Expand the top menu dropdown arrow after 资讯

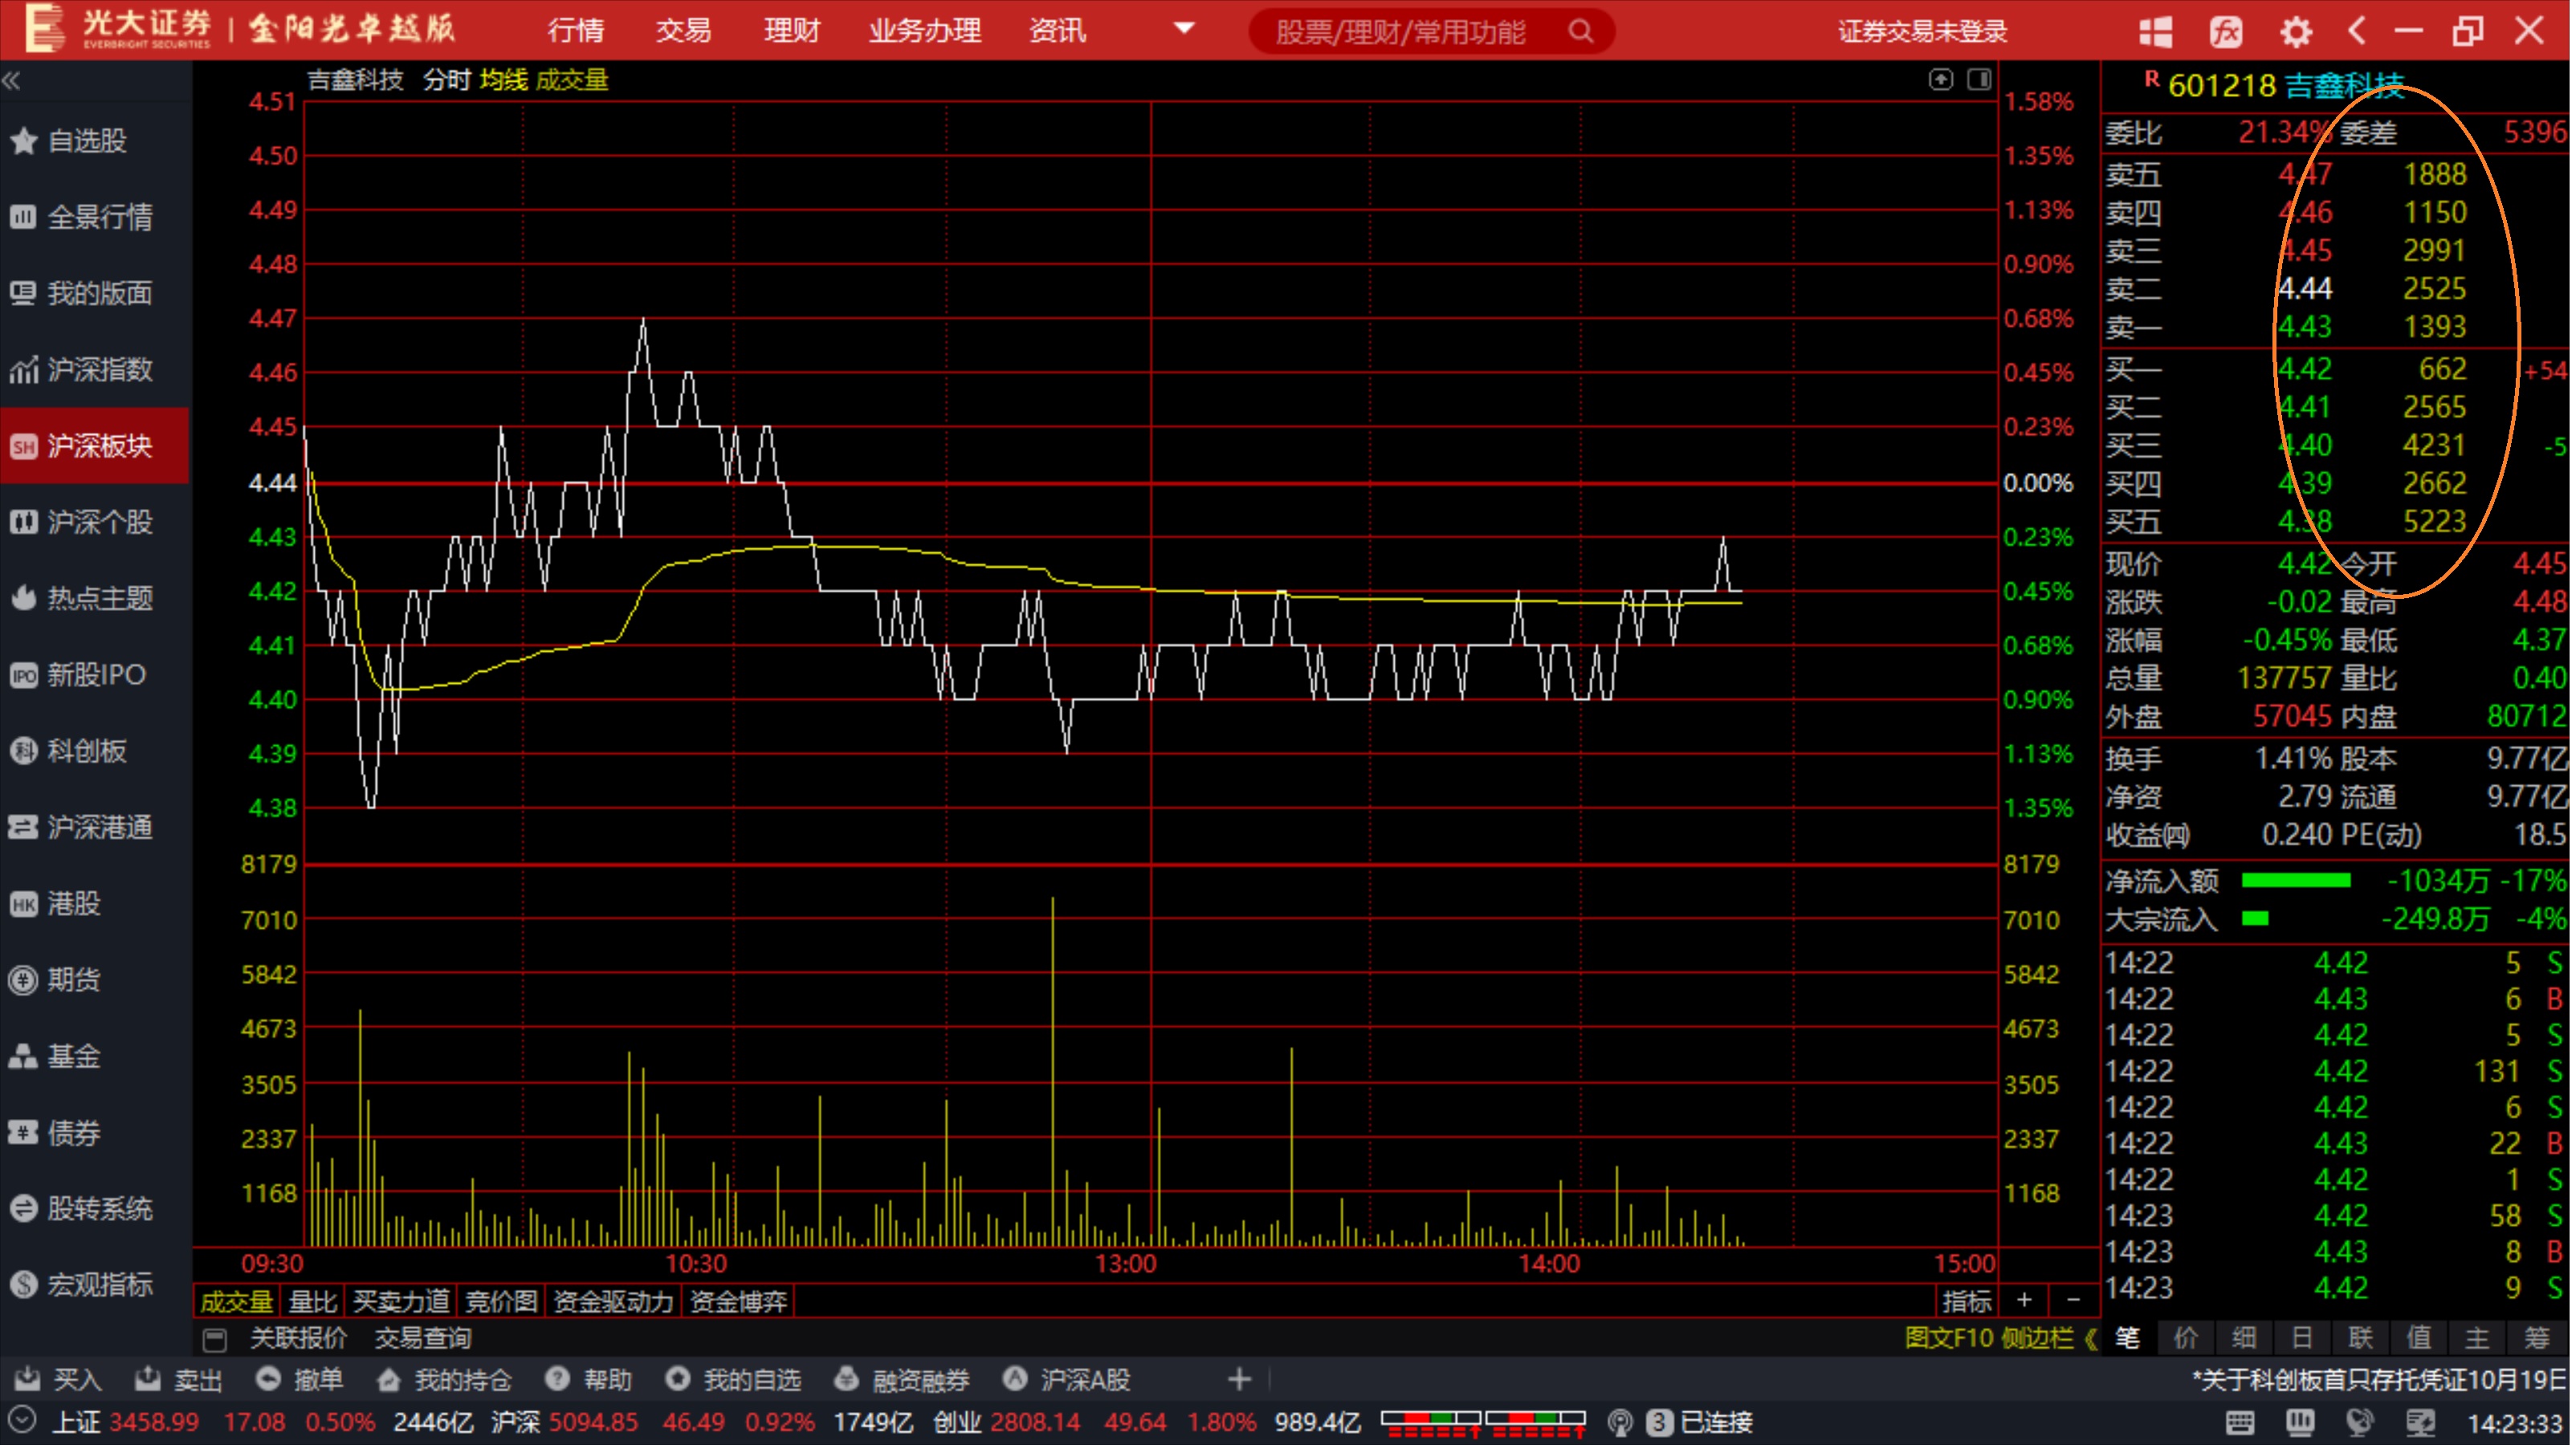pyautogui.click(x=1184, y=28)
